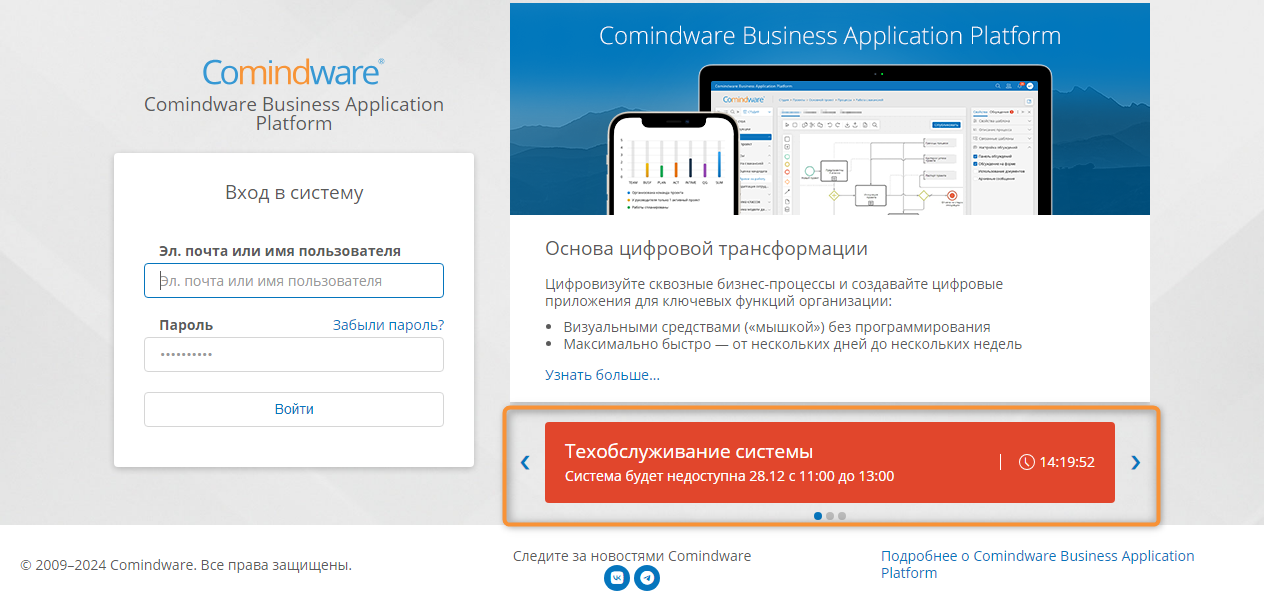Image resolution: width=1264 pixels, height=605 pixels.
Task: Open the Узнать больше… link
Action: tap(602, 375)
